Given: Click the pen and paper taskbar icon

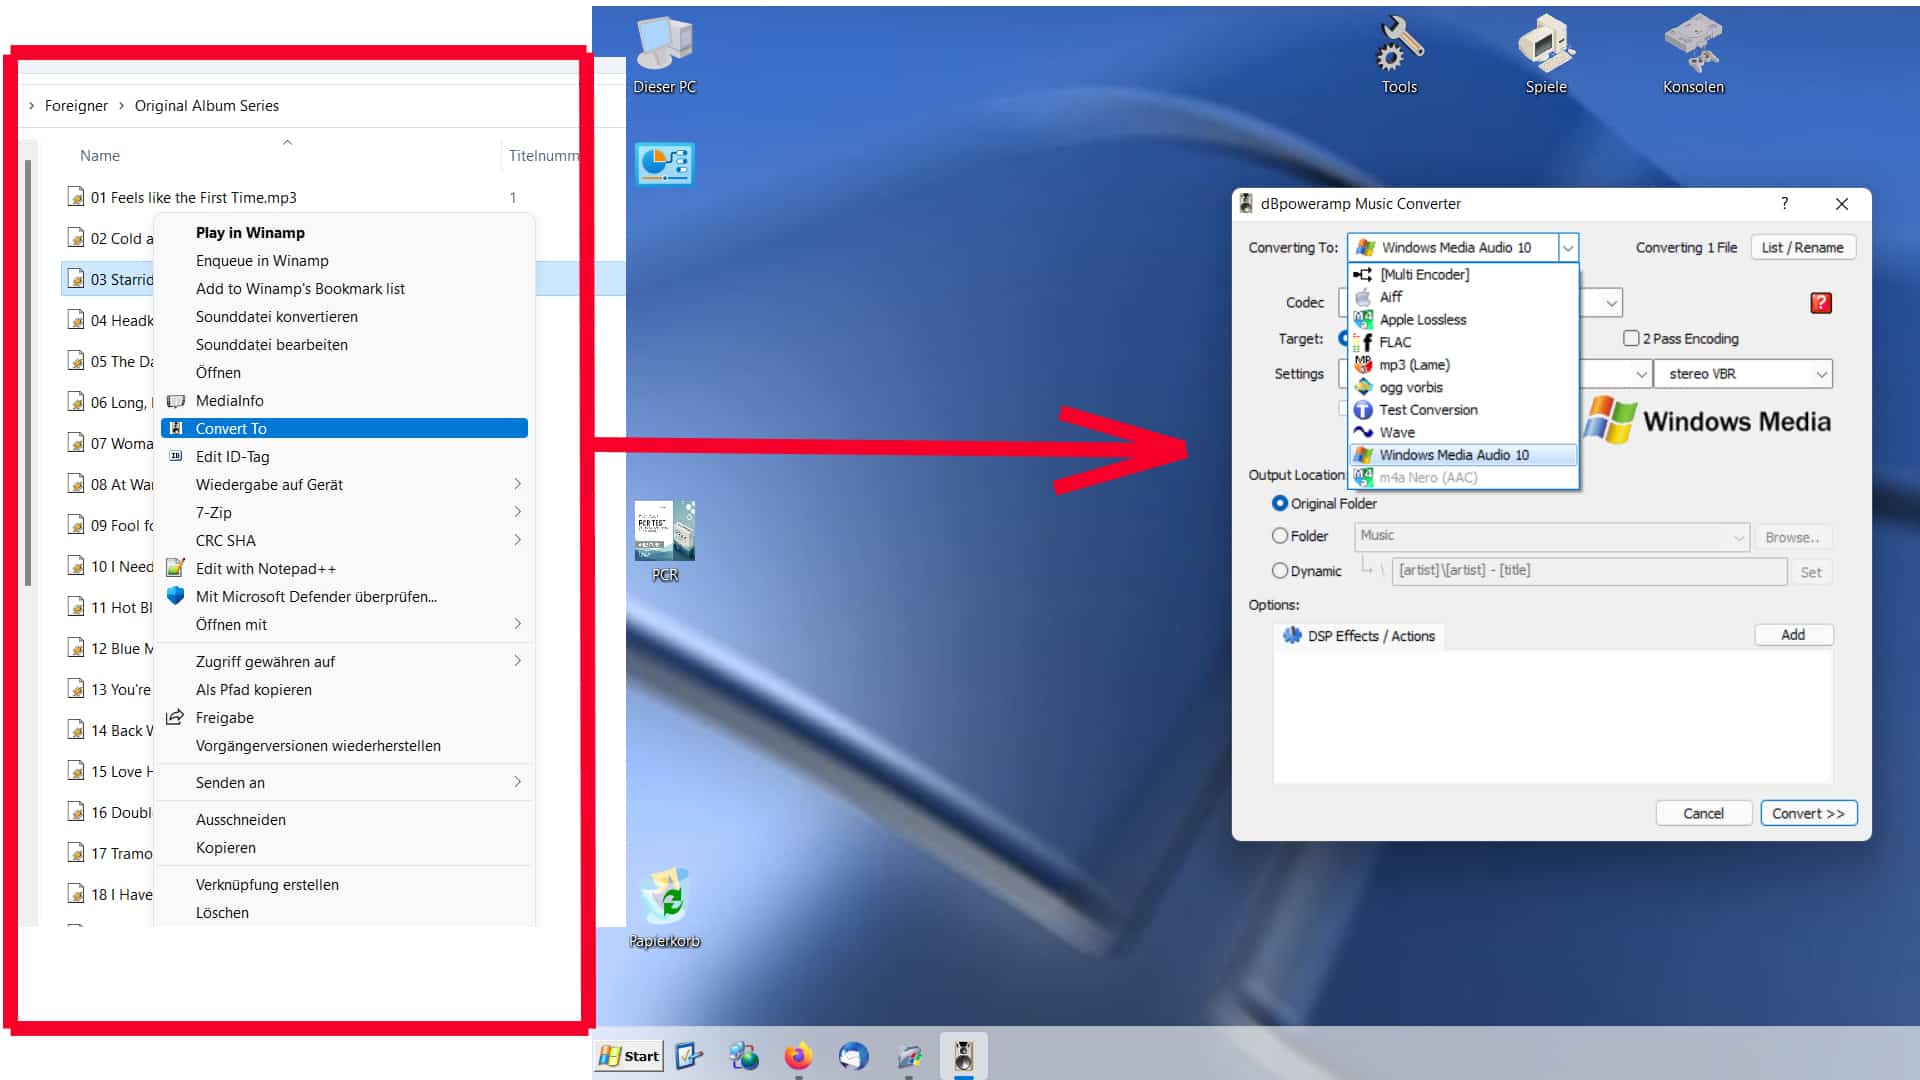Looking at the screenshot, I should click(x=909, y=1056).
